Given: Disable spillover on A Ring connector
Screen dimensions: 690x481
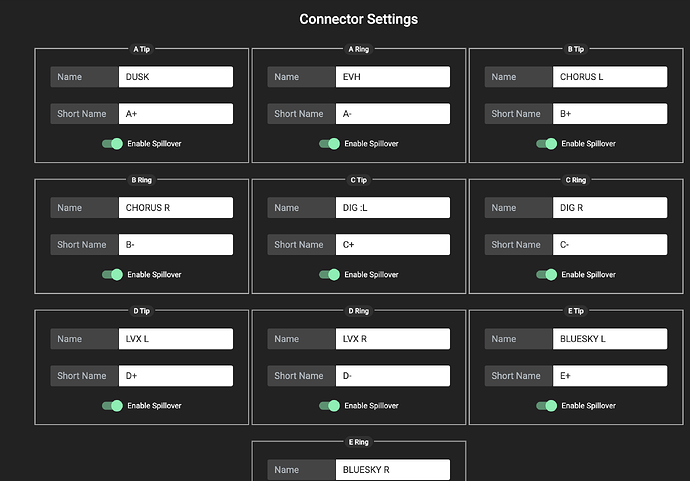Looking at the screenshot, I should point(329,144).
